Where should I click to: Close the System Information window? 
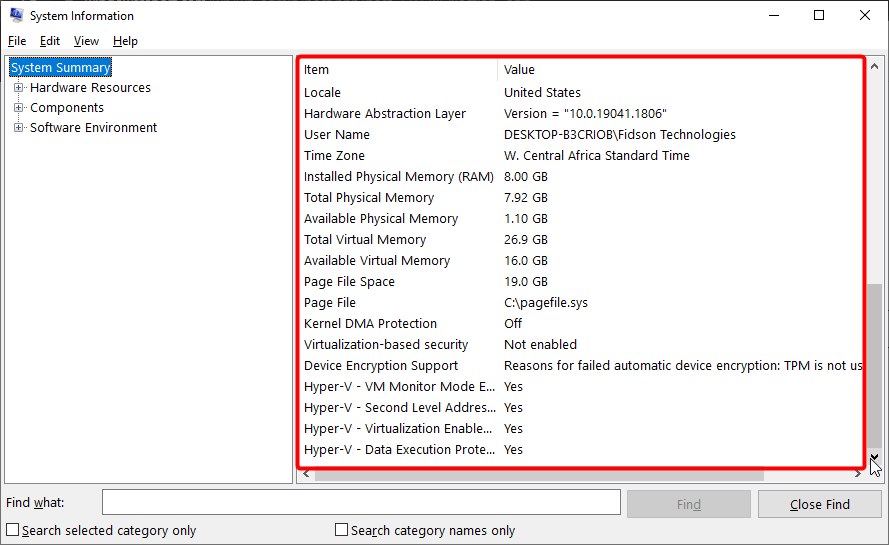point(865,15)
